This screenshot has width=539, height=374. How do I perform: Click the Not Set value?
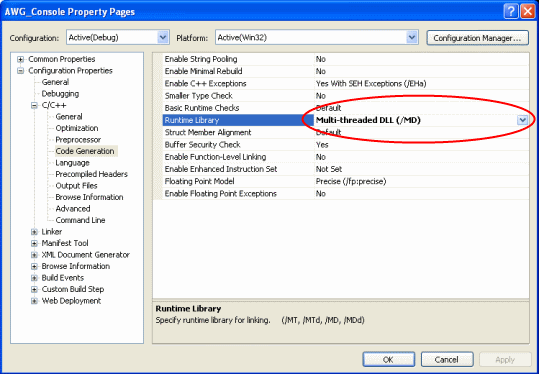click(x=329, y=169)
